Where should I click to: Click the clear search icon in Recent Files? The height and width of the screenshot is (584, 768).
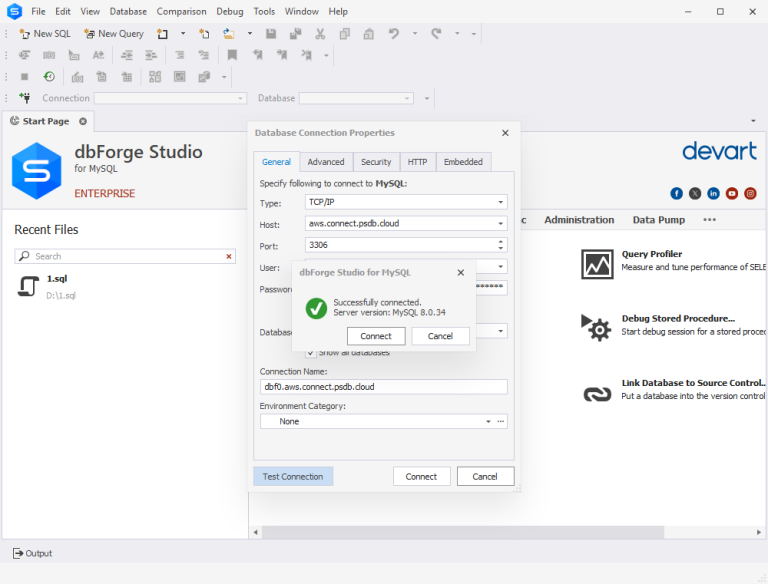229,256
